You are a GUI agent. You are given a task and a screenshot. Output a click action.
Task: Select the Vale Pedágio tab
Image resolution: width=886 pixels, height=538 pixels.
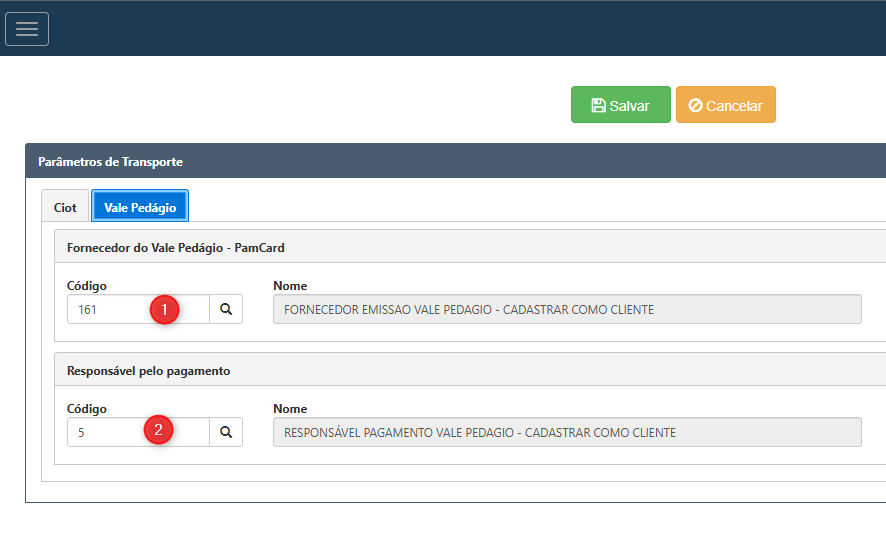pos(140,207)
